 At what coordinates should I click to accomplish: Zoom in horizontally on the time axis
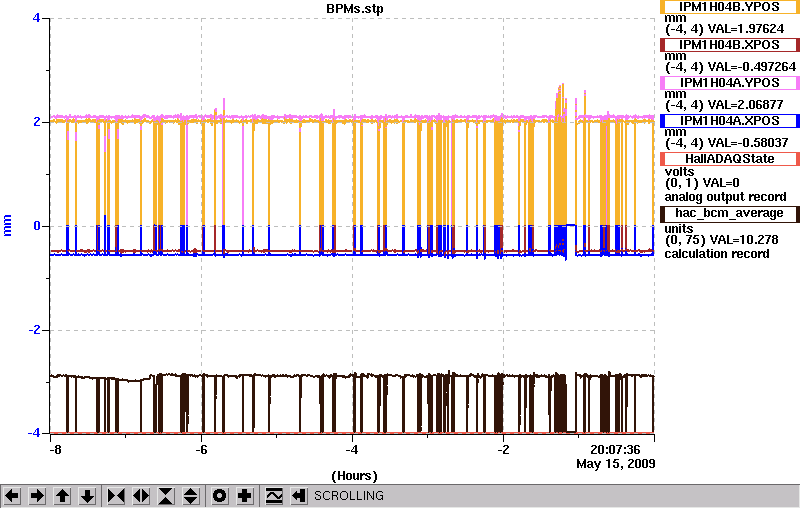116,496
